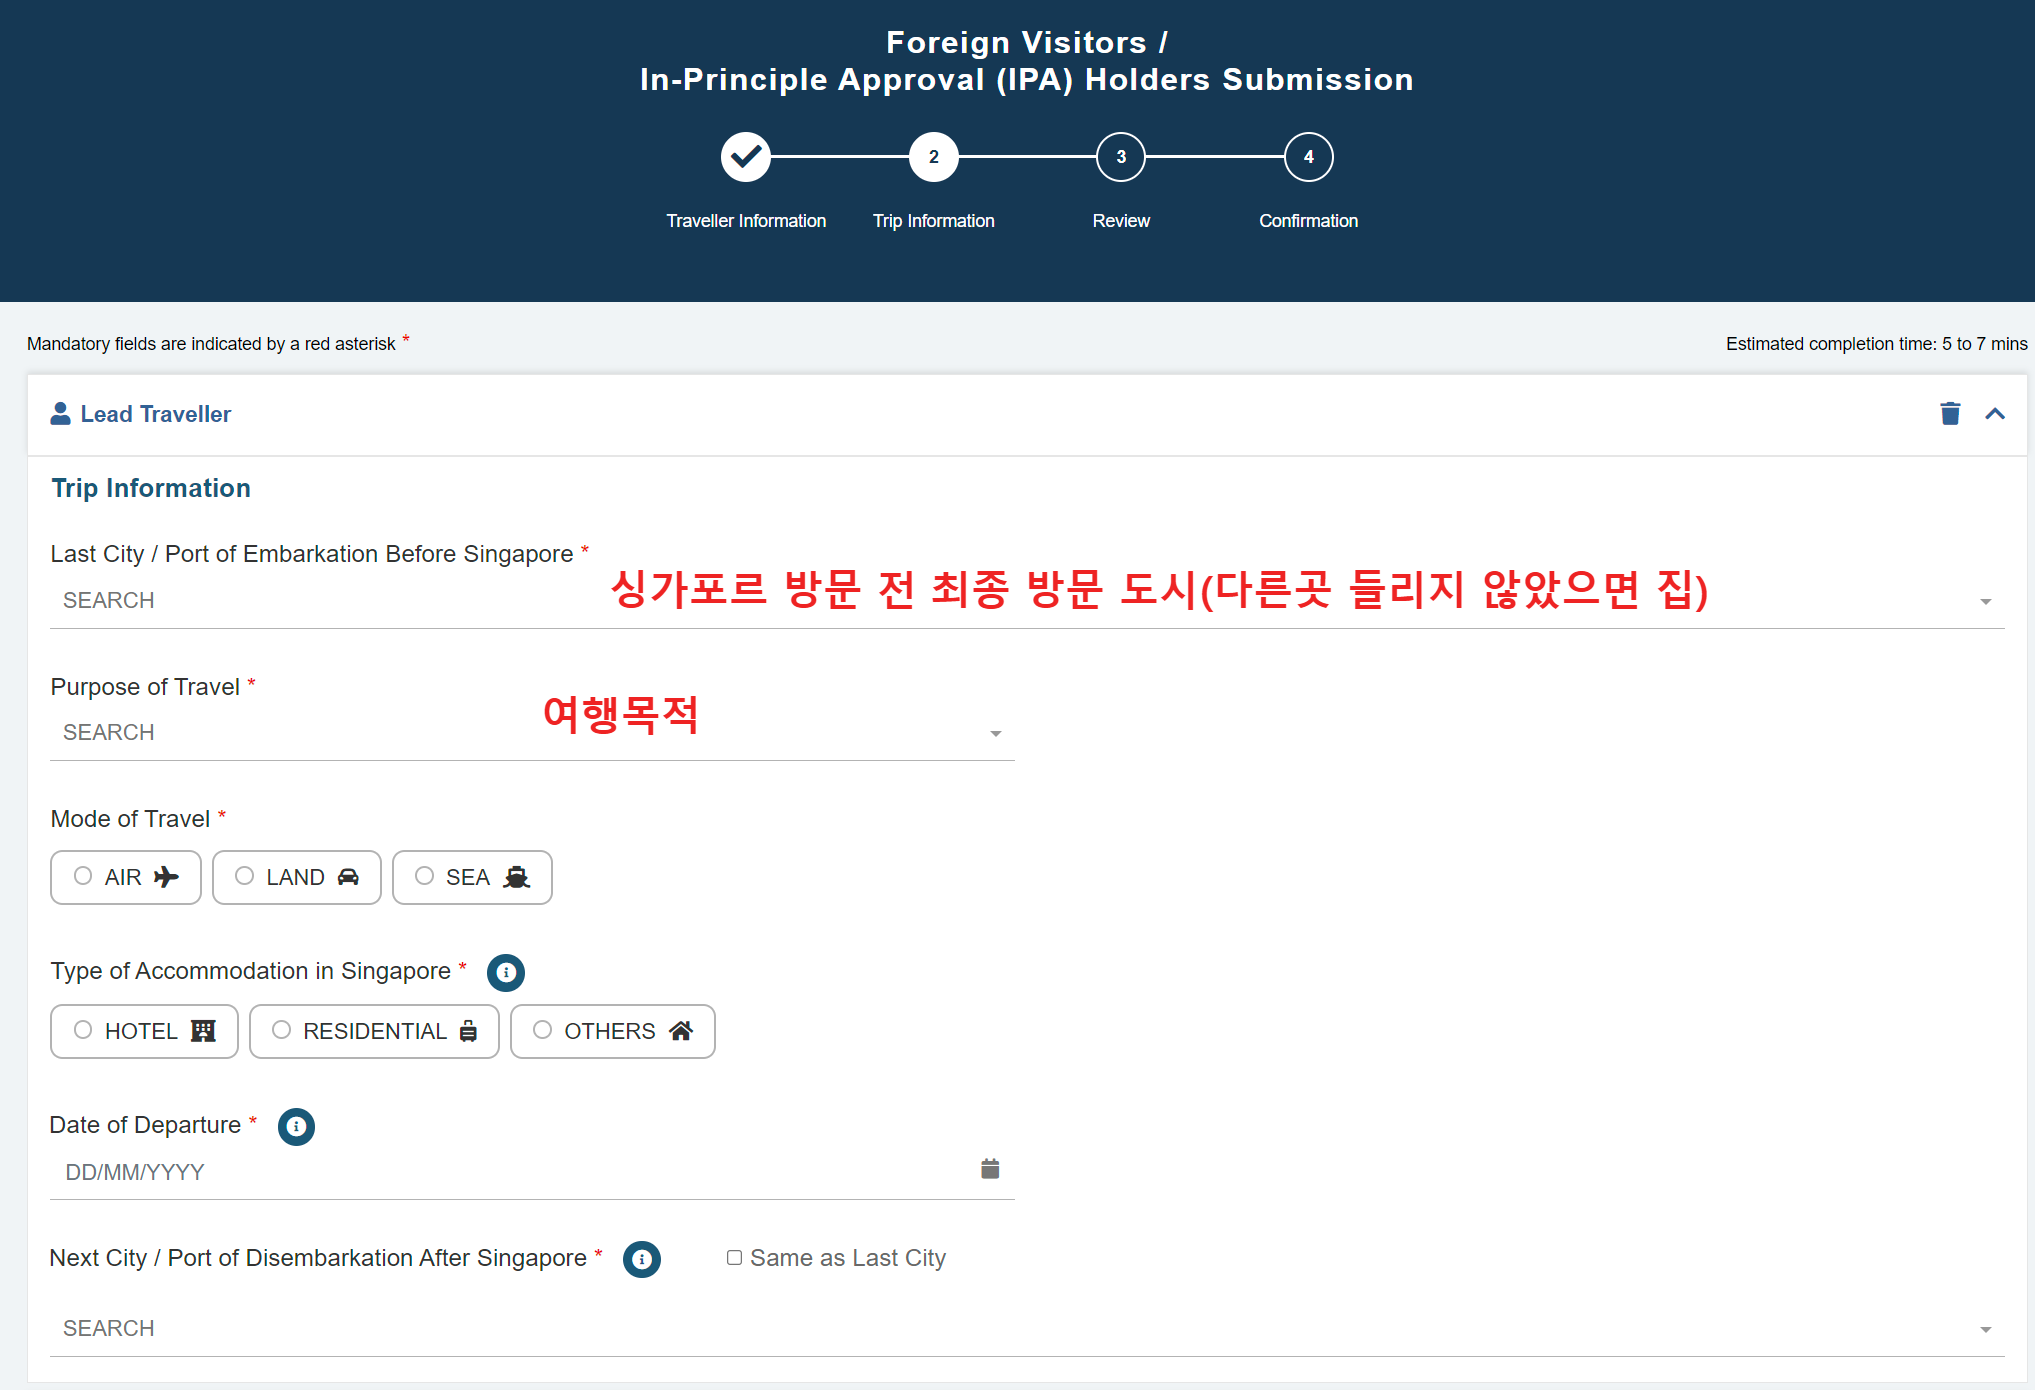The width and height of the screenshot is (2035, 1390).
Task: Go to step 4 Confirmation
Action: (x=1309, y=157)
